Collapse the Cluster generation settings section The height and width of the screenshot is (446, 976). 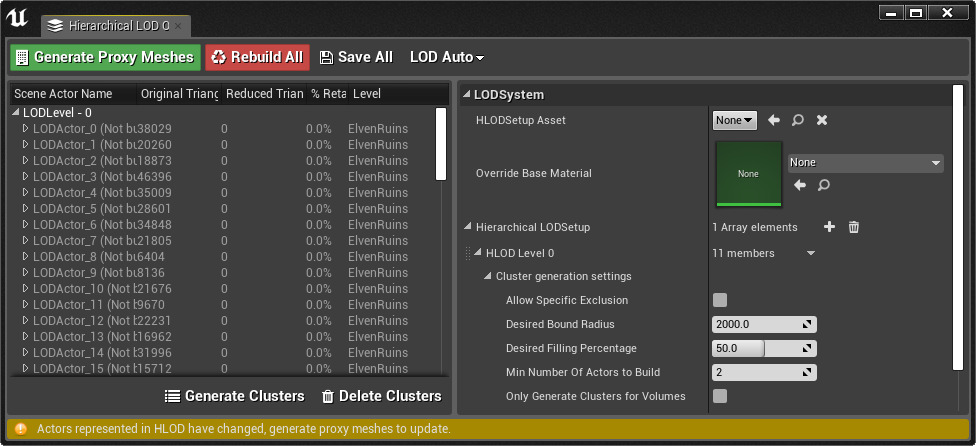pyautogui.click(x=489, y=276)
